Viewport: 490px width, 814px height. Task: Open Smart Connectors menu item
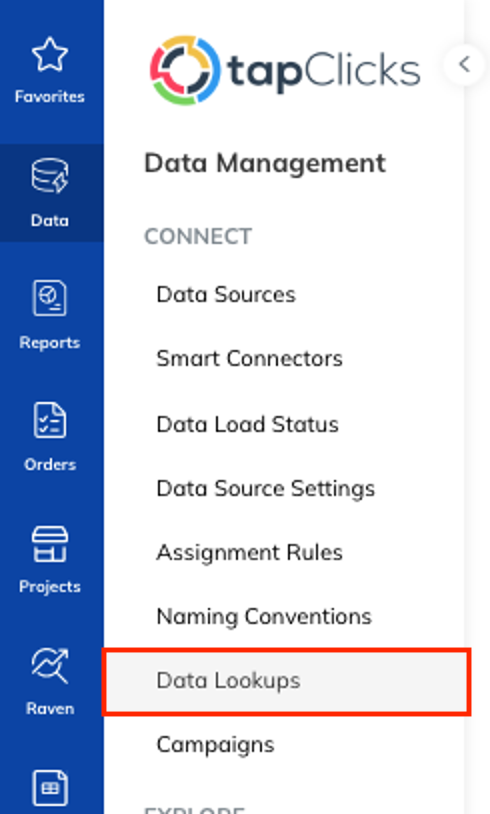(x=249, y=359)
